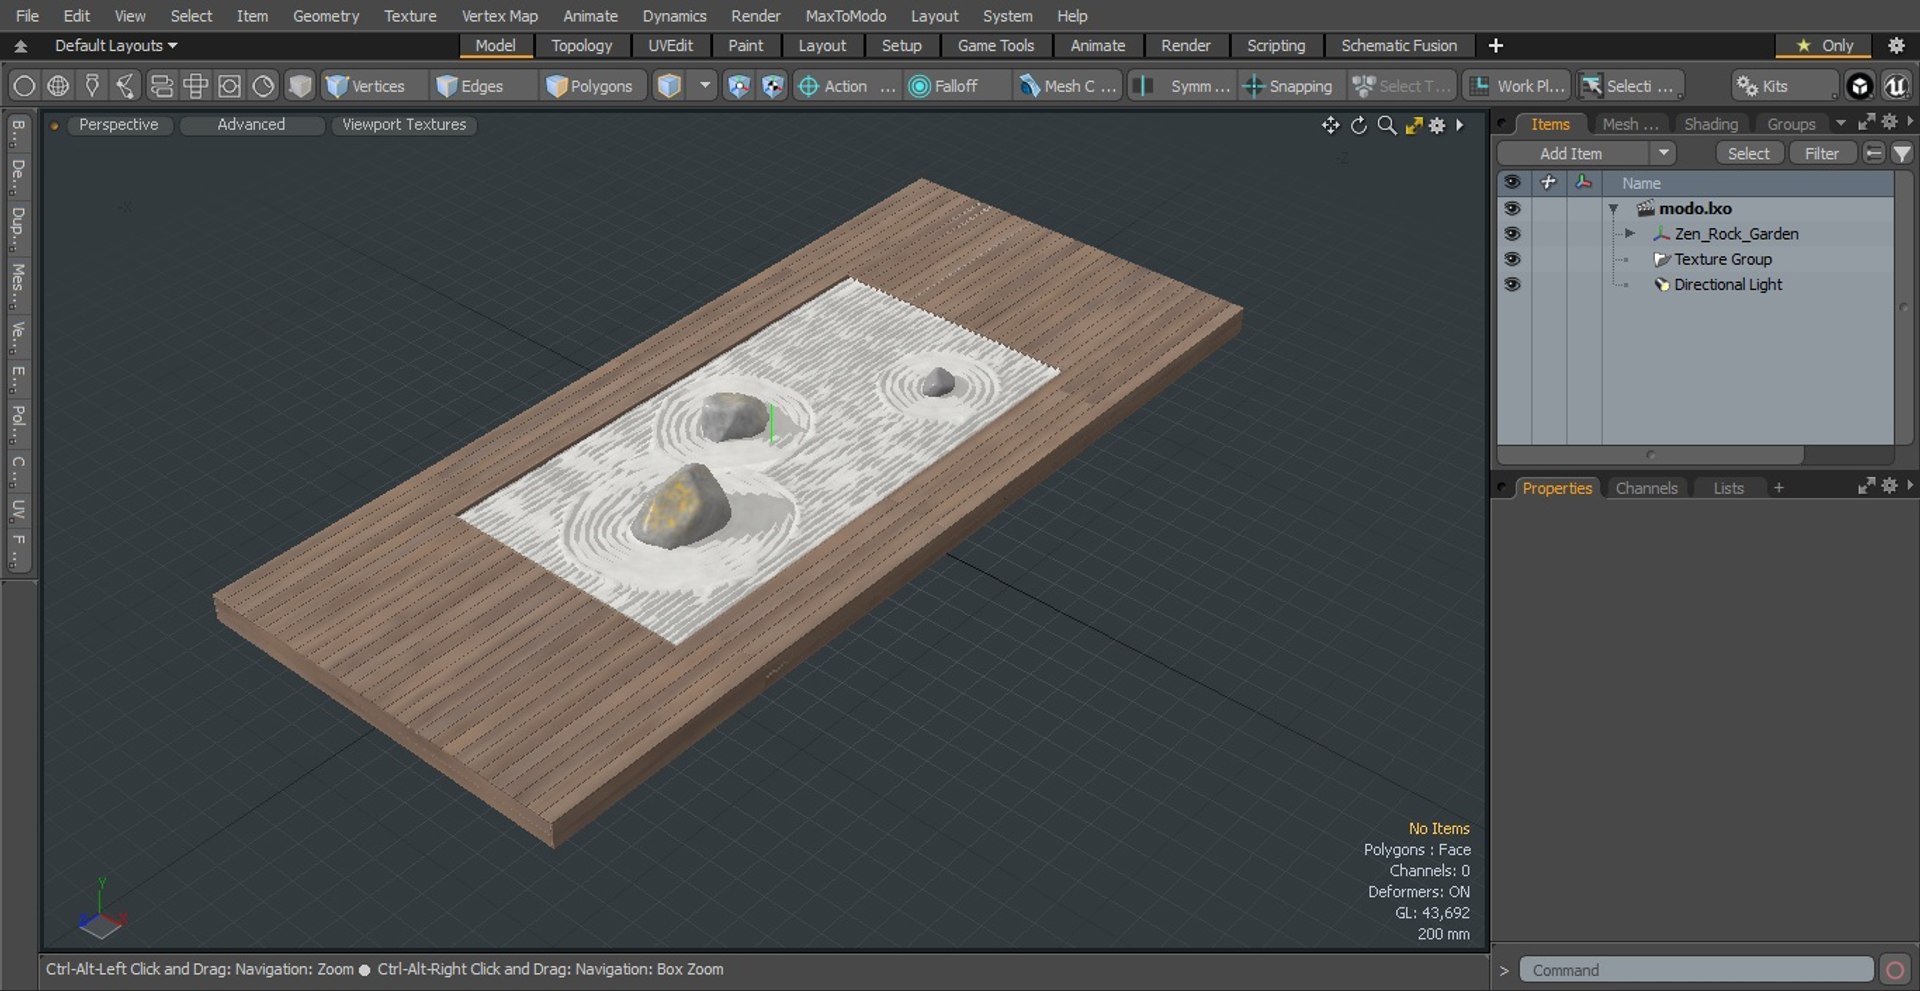
Task: Toggle visibility of Texture Group
Action: pyautogui.click(x=1512, y=259)
